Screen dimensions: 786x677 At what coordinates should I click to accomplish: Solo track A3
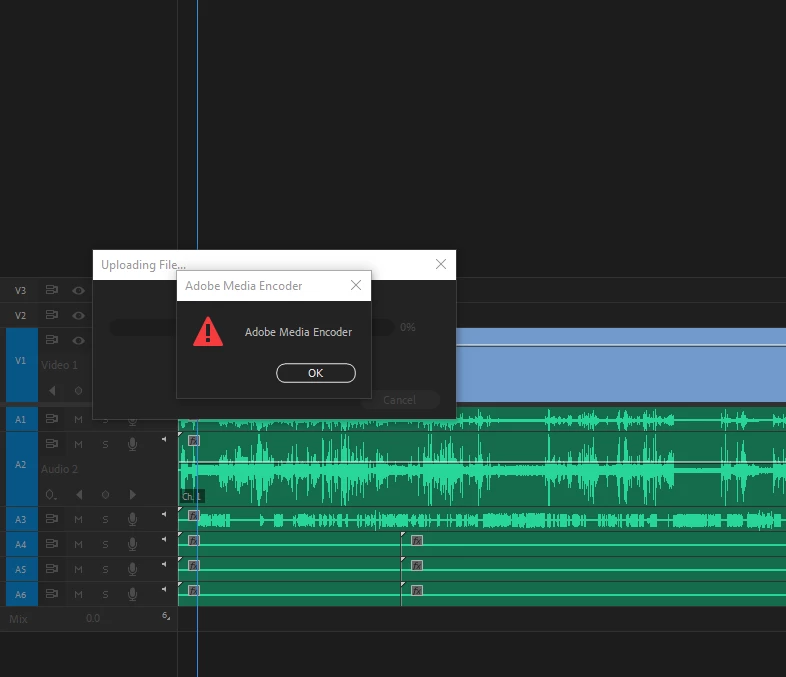pyautogui.click(x=105, y=520)
